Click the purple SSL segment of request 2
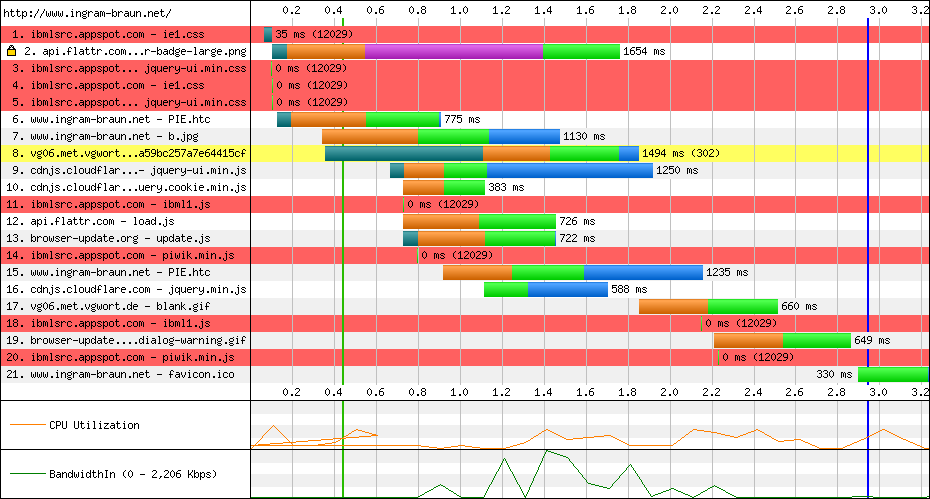The width and height of the screenshot is (930, 499). (x=454, y=51)
